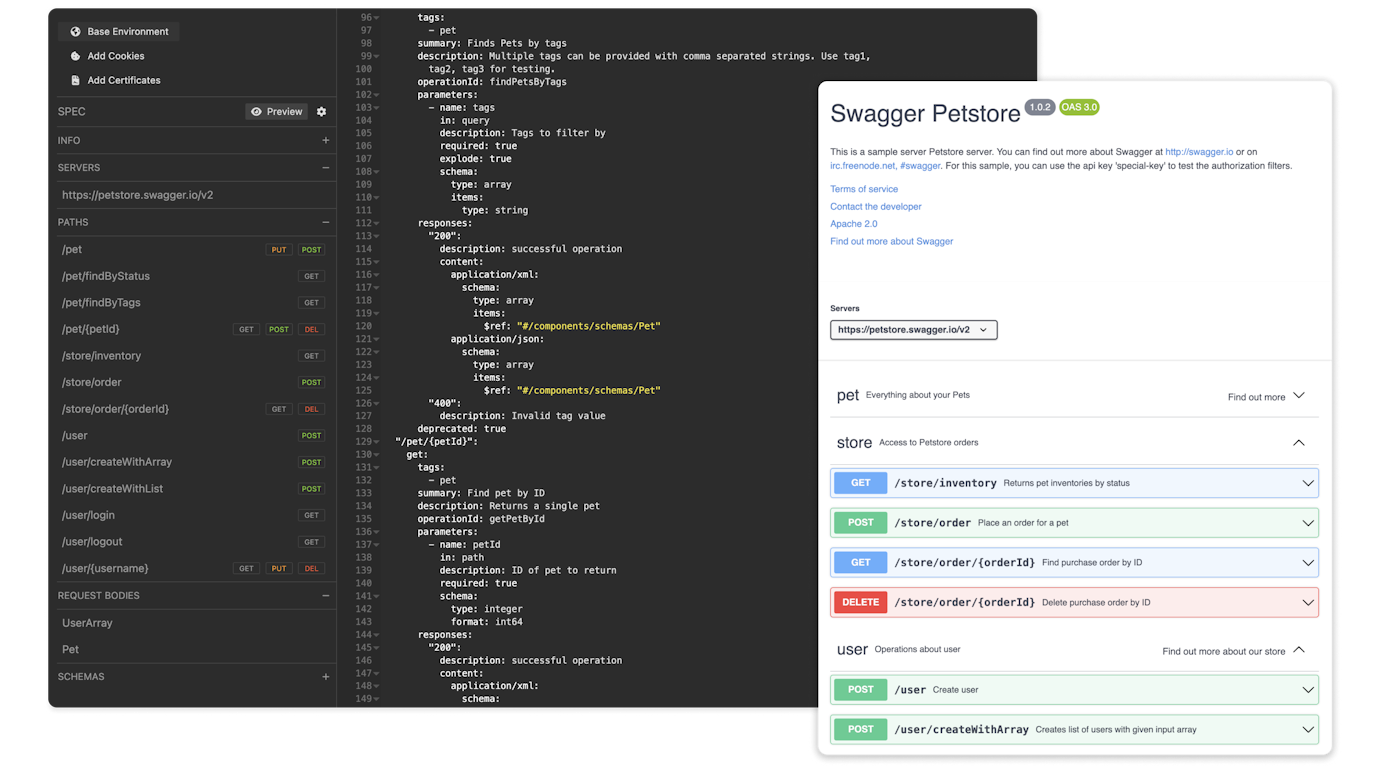Open the Terms of service link

(864, 188)
